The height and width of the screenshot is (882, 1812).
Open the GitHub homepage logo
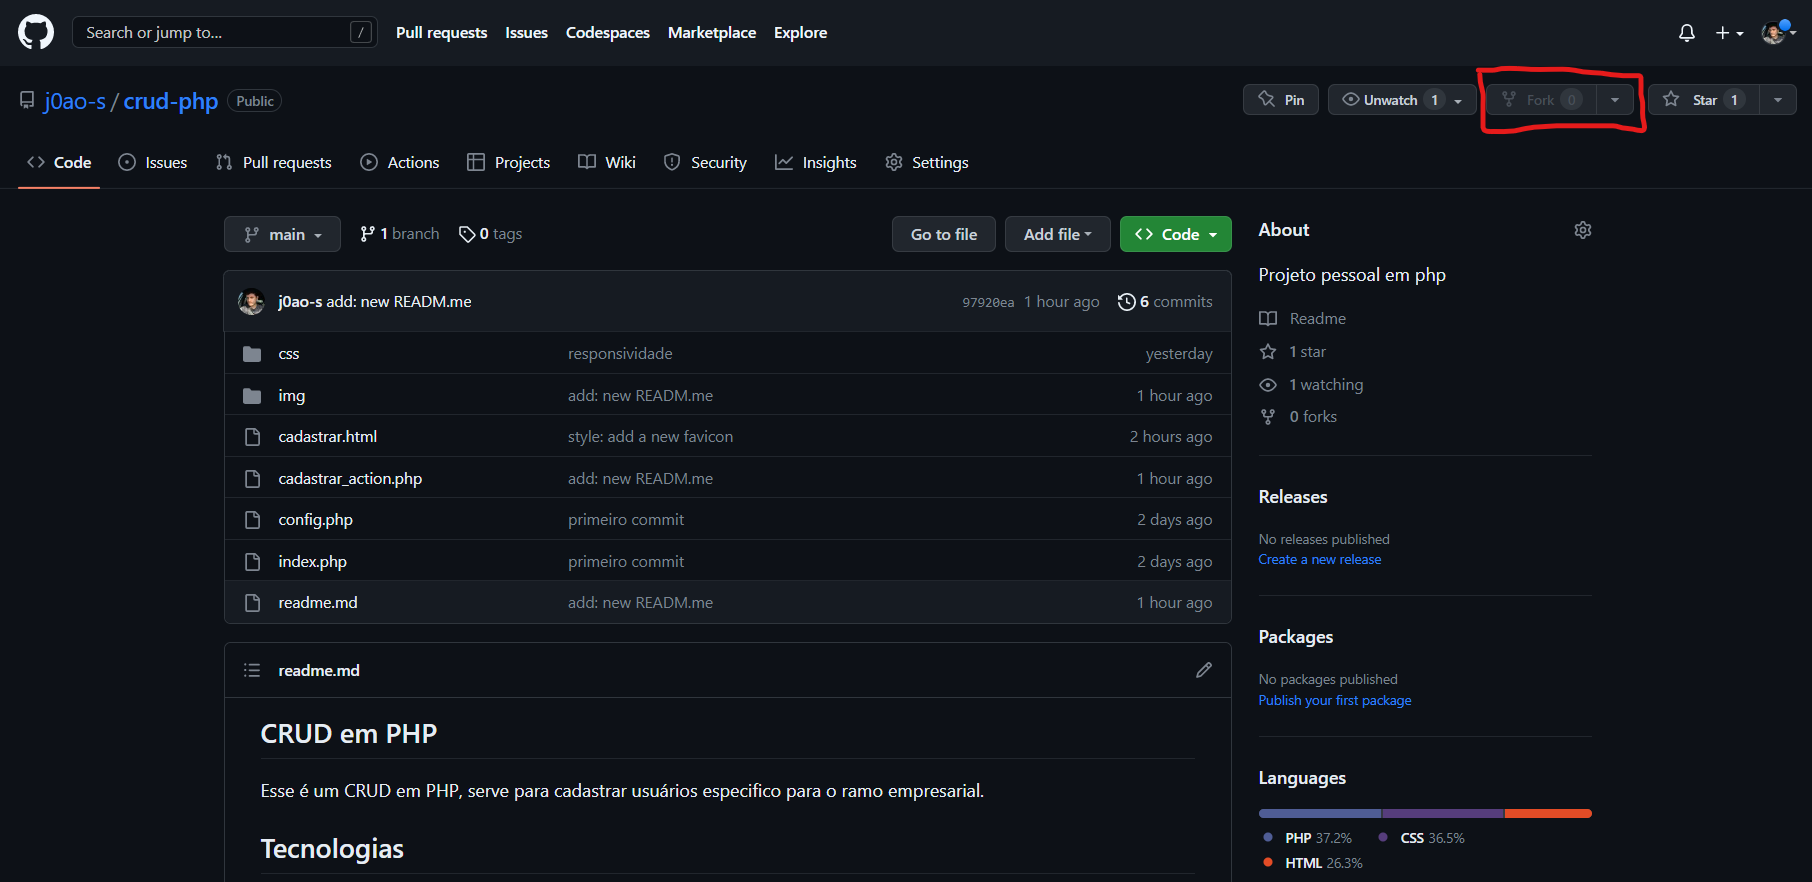[36, 32]
